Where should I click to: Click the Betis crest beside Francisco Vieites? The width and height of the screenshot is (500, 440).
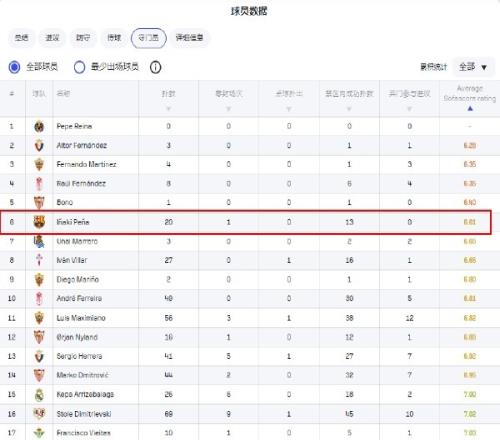click(x=39, y=433)
